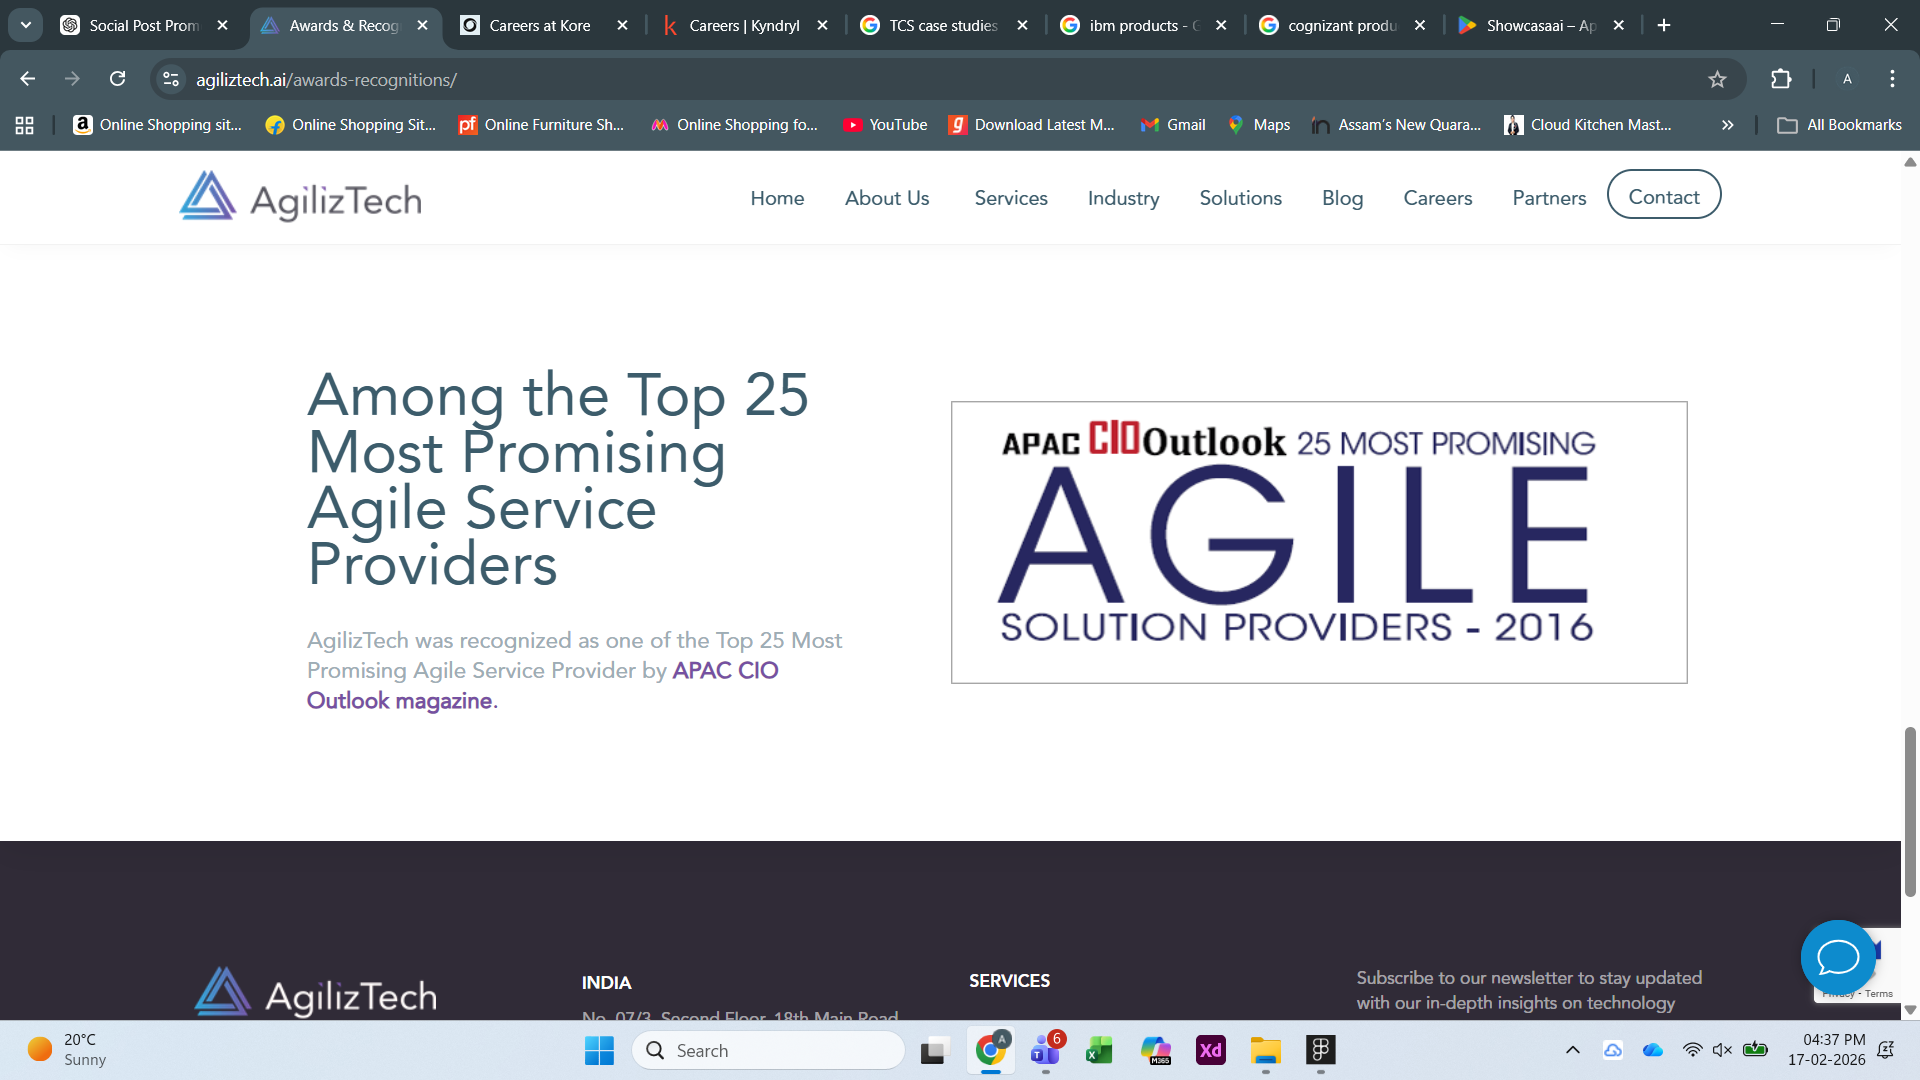Open the tab search chevron
This screenshot has height=1080, width=1920.
24,24
